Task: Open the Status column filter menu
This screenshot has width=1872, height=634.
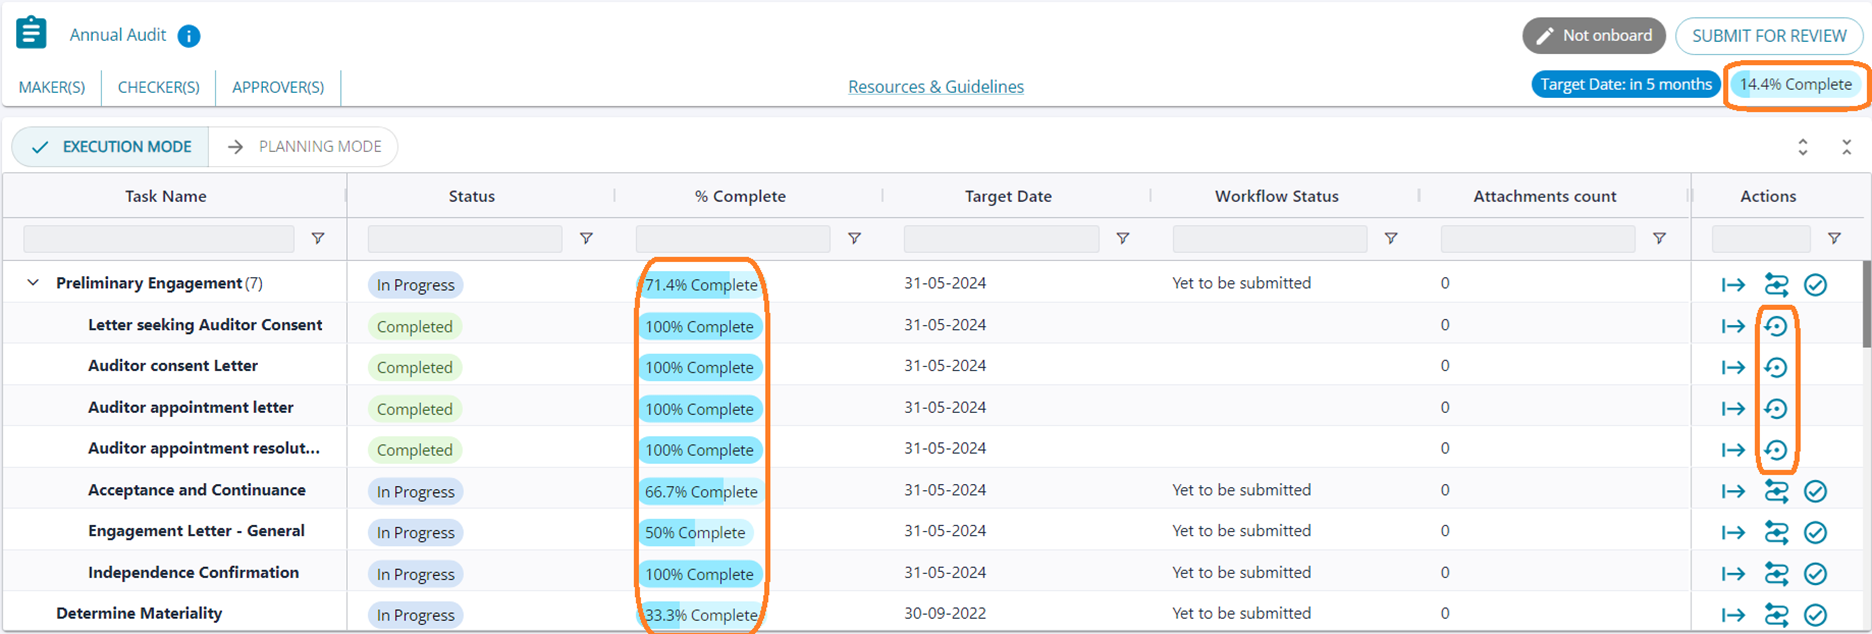Action: tap(586, 239)
